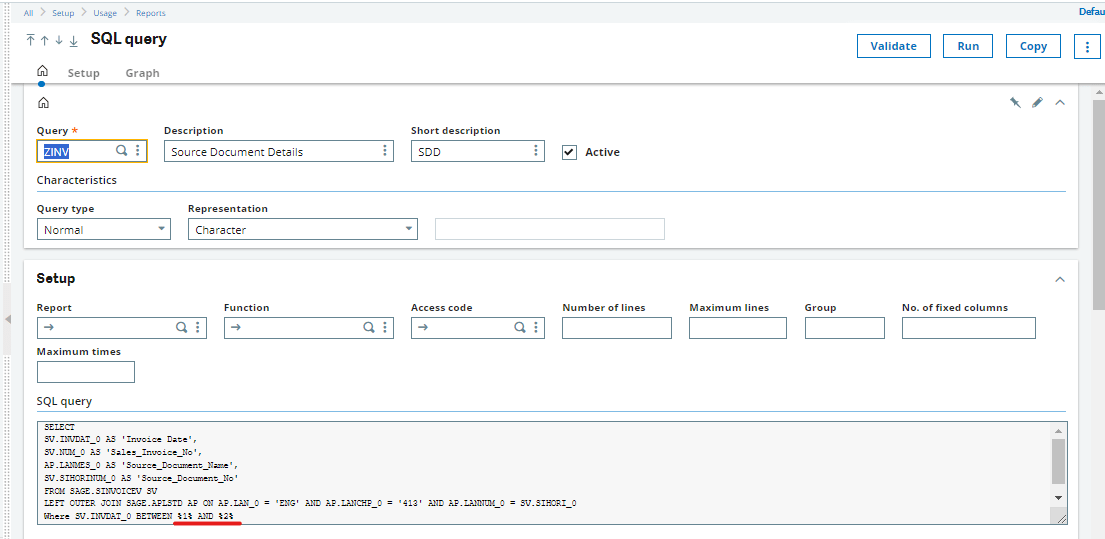Pin the header section with pushpin icon
Screen dimensions: 1105x539
[x=1015, y=103]
